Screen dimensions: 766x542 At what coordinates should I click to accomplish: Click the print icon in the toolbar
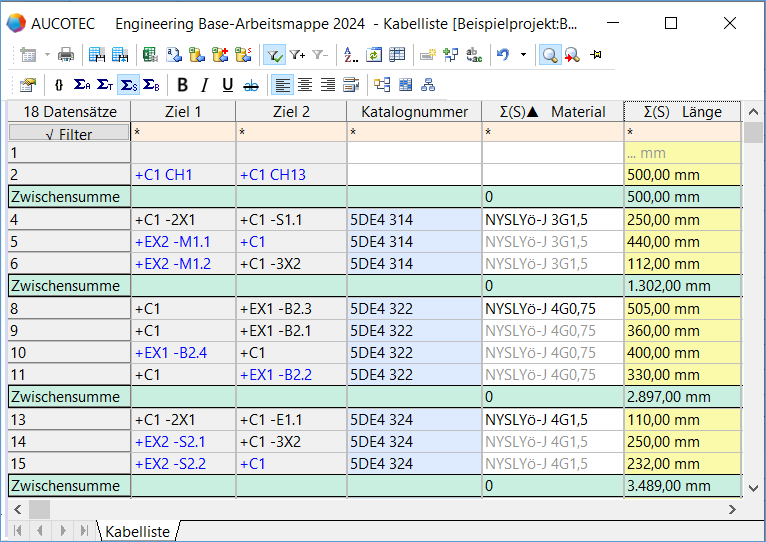coord(65,55)
